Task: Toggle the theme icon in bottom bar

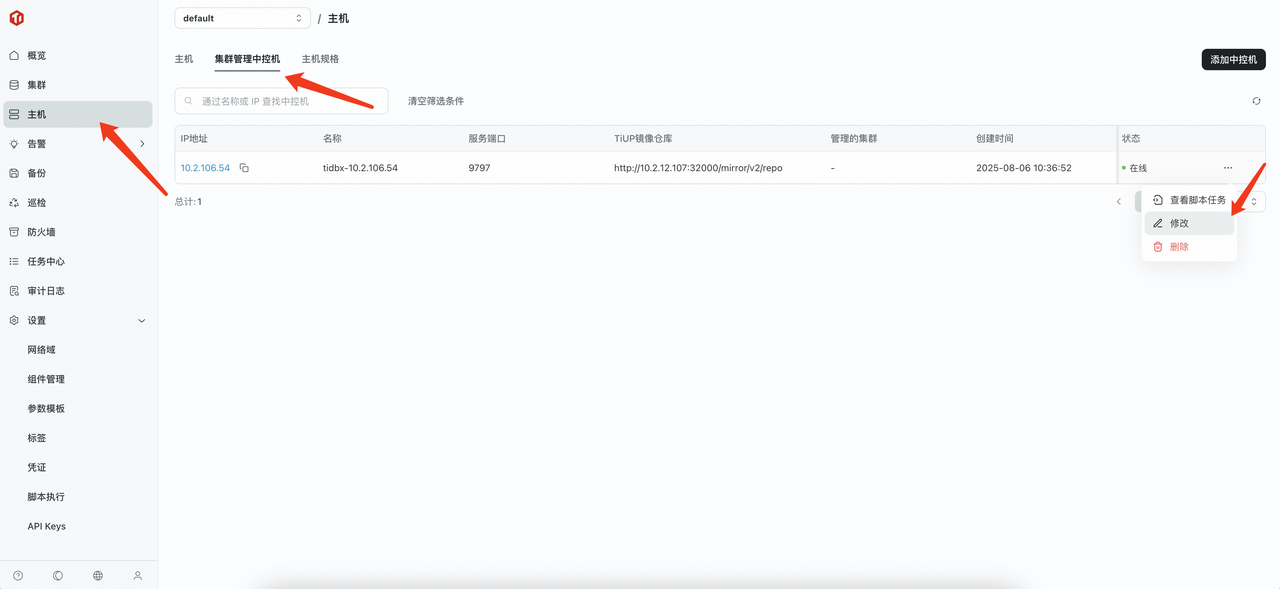Action: click(57, 575)
